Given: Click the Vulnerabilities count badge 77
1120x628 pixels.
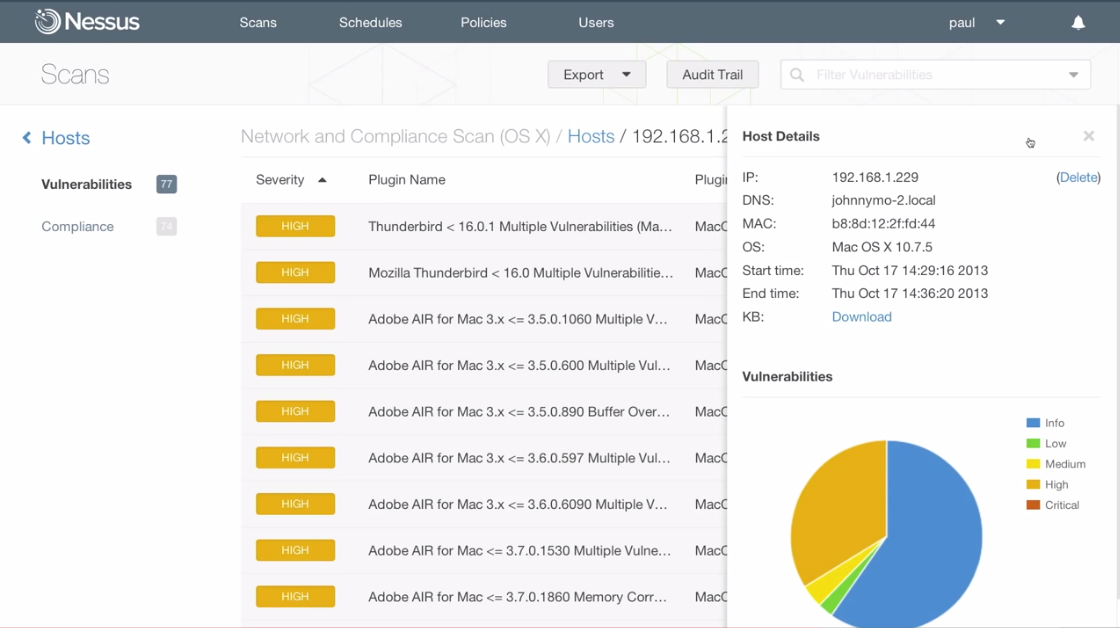Looking at the screenshot, I should [166, 184].
